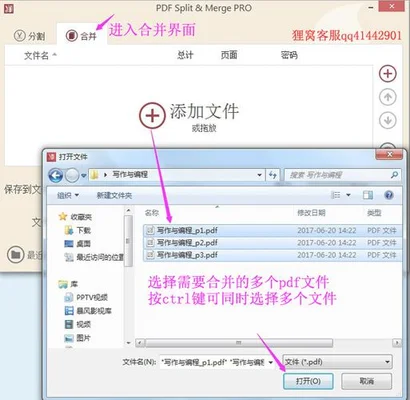Click the 取消 button
Viewport: 410px width, 400px height.
point(366,381)
